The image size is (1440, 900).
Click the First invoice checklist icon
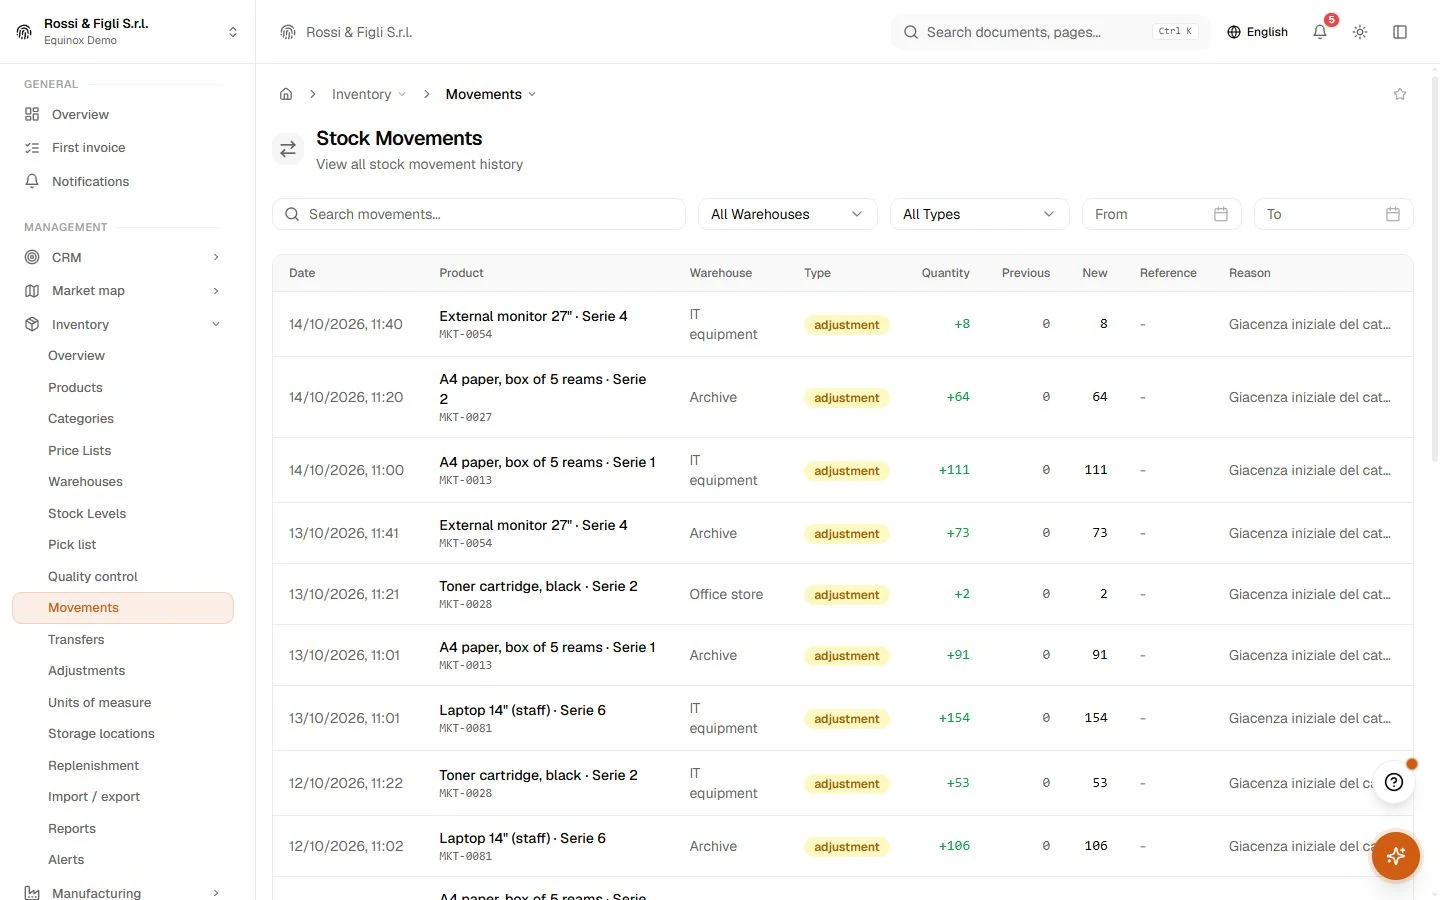(32, 147)
